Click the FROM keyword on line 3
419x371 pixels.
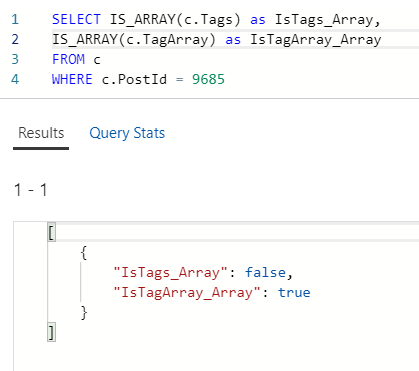click(68, 59)
